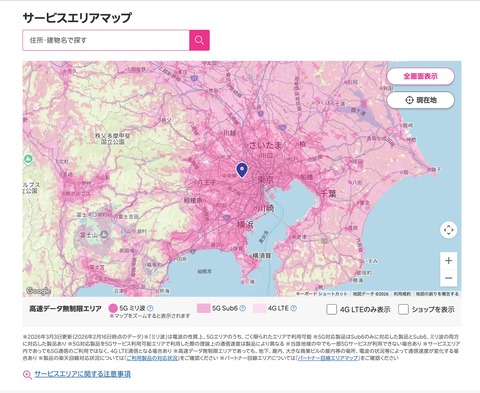Click the 東京 label on the map
The height and width of the screenshot is (393, 480).
(x=266, y=180)
